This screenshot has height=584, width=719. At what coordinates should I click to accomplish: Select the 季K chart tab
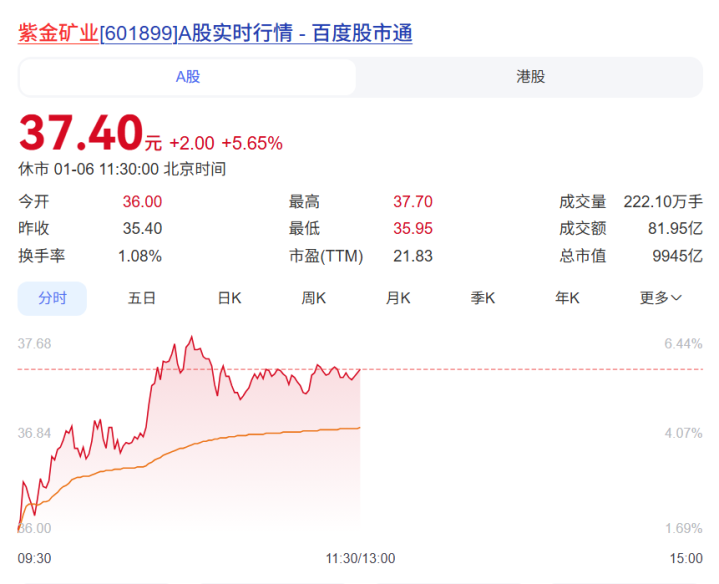(x=483, y=298)
